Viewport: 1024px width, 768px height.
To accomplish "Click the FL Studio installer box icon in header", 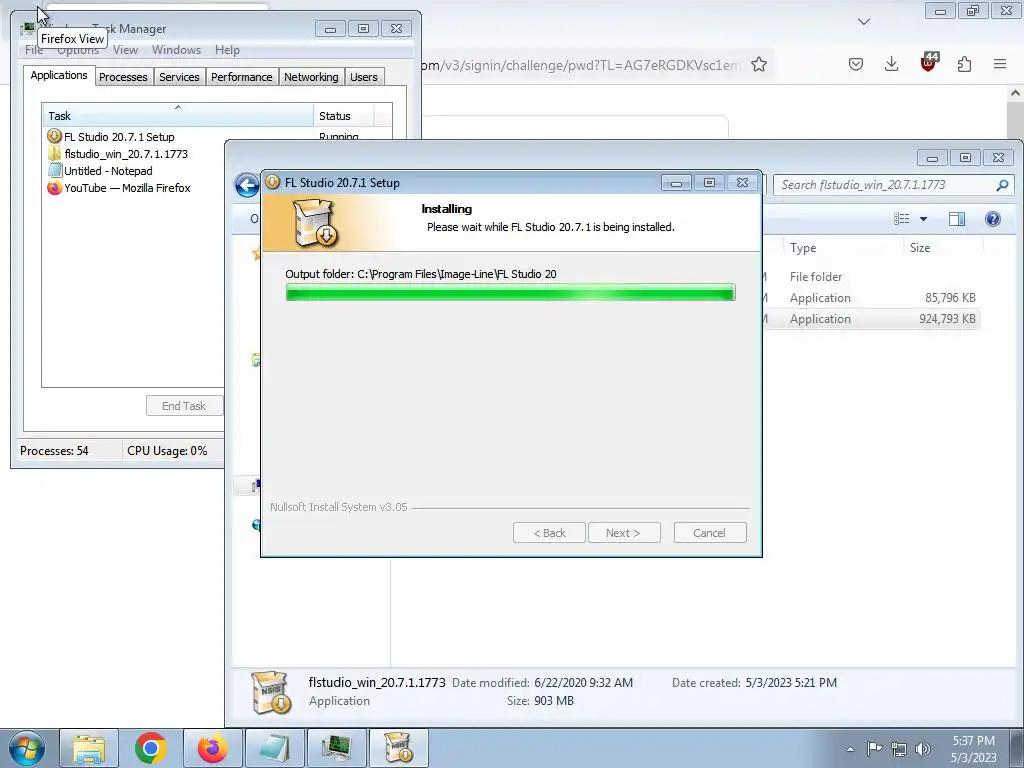I will pyautogui.click(x=315, y=223).
